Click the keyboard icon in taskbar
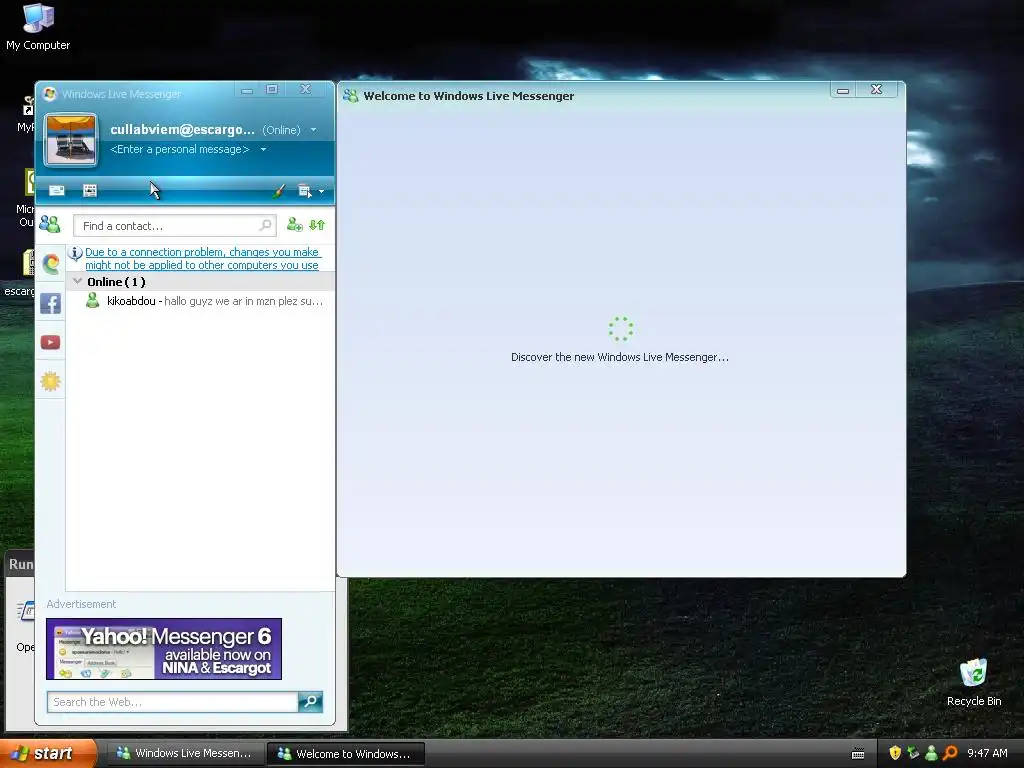 [858, 754]
